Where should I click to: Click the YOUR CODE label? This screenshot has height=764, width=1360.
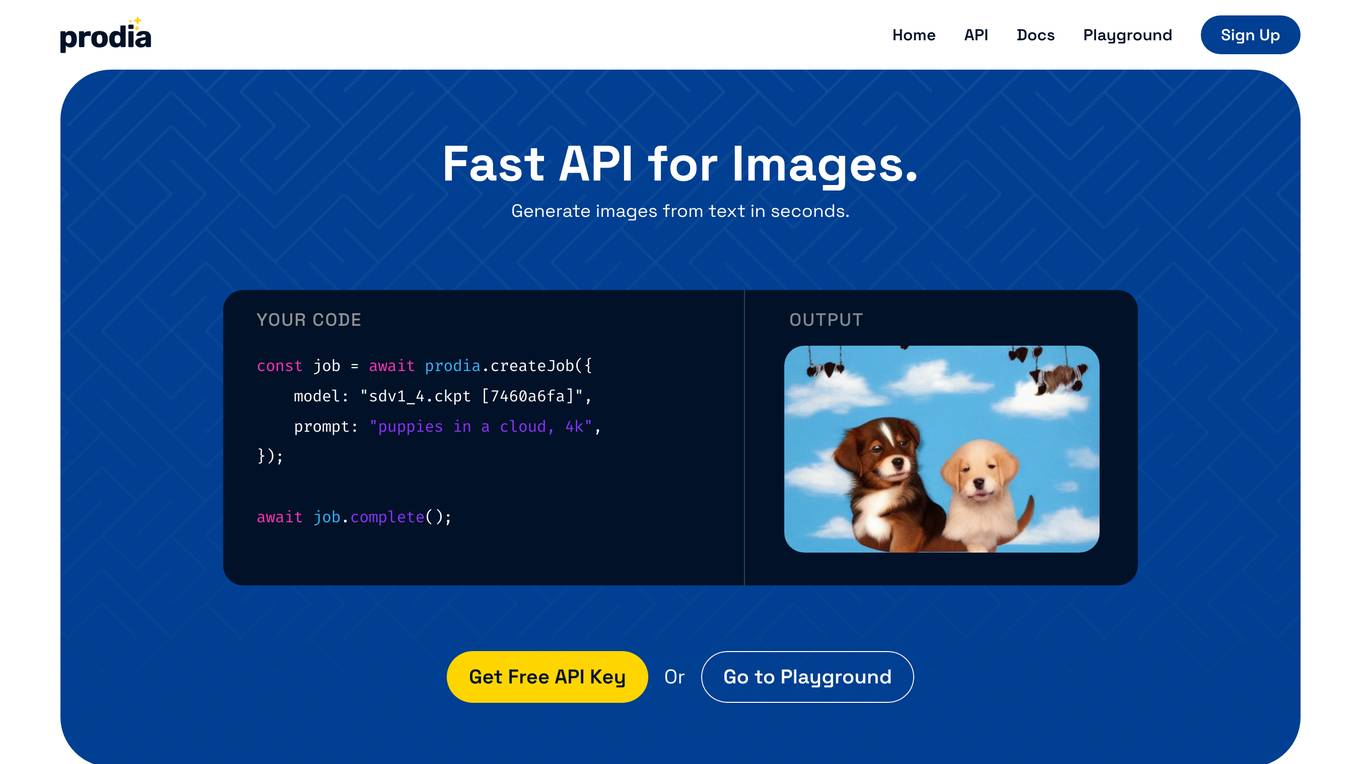click(x=309, y=320)
